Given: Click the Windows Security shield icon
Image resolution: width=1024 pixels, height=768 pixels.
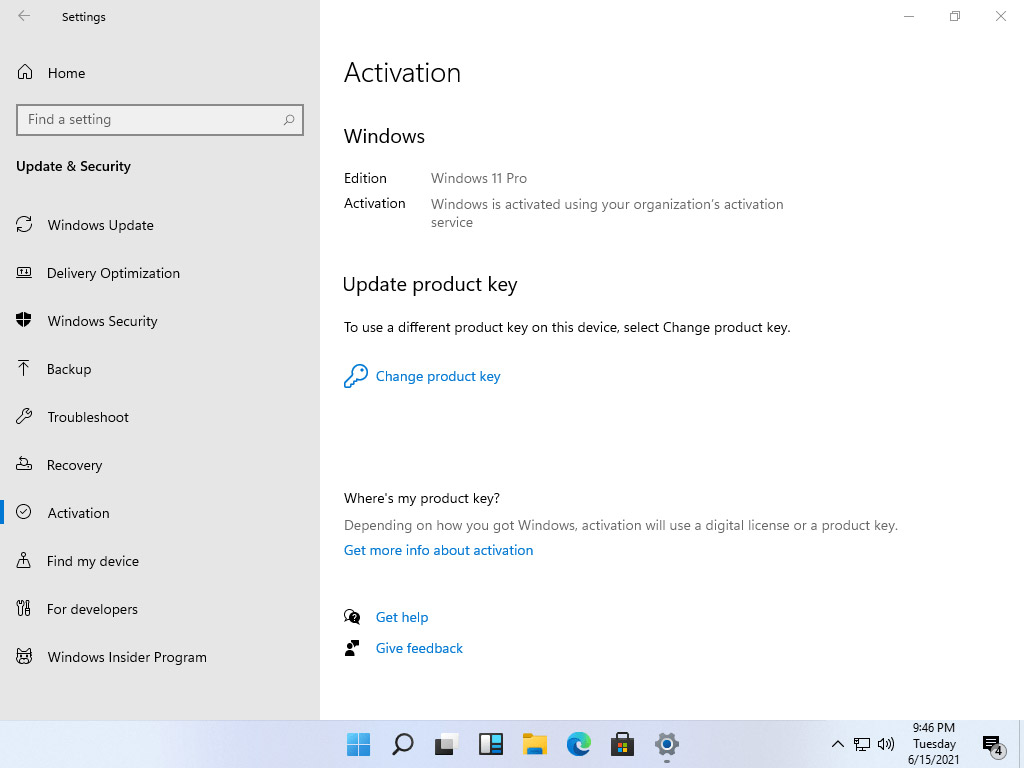Looking at the screenshot, I should (x=24, y=320).
